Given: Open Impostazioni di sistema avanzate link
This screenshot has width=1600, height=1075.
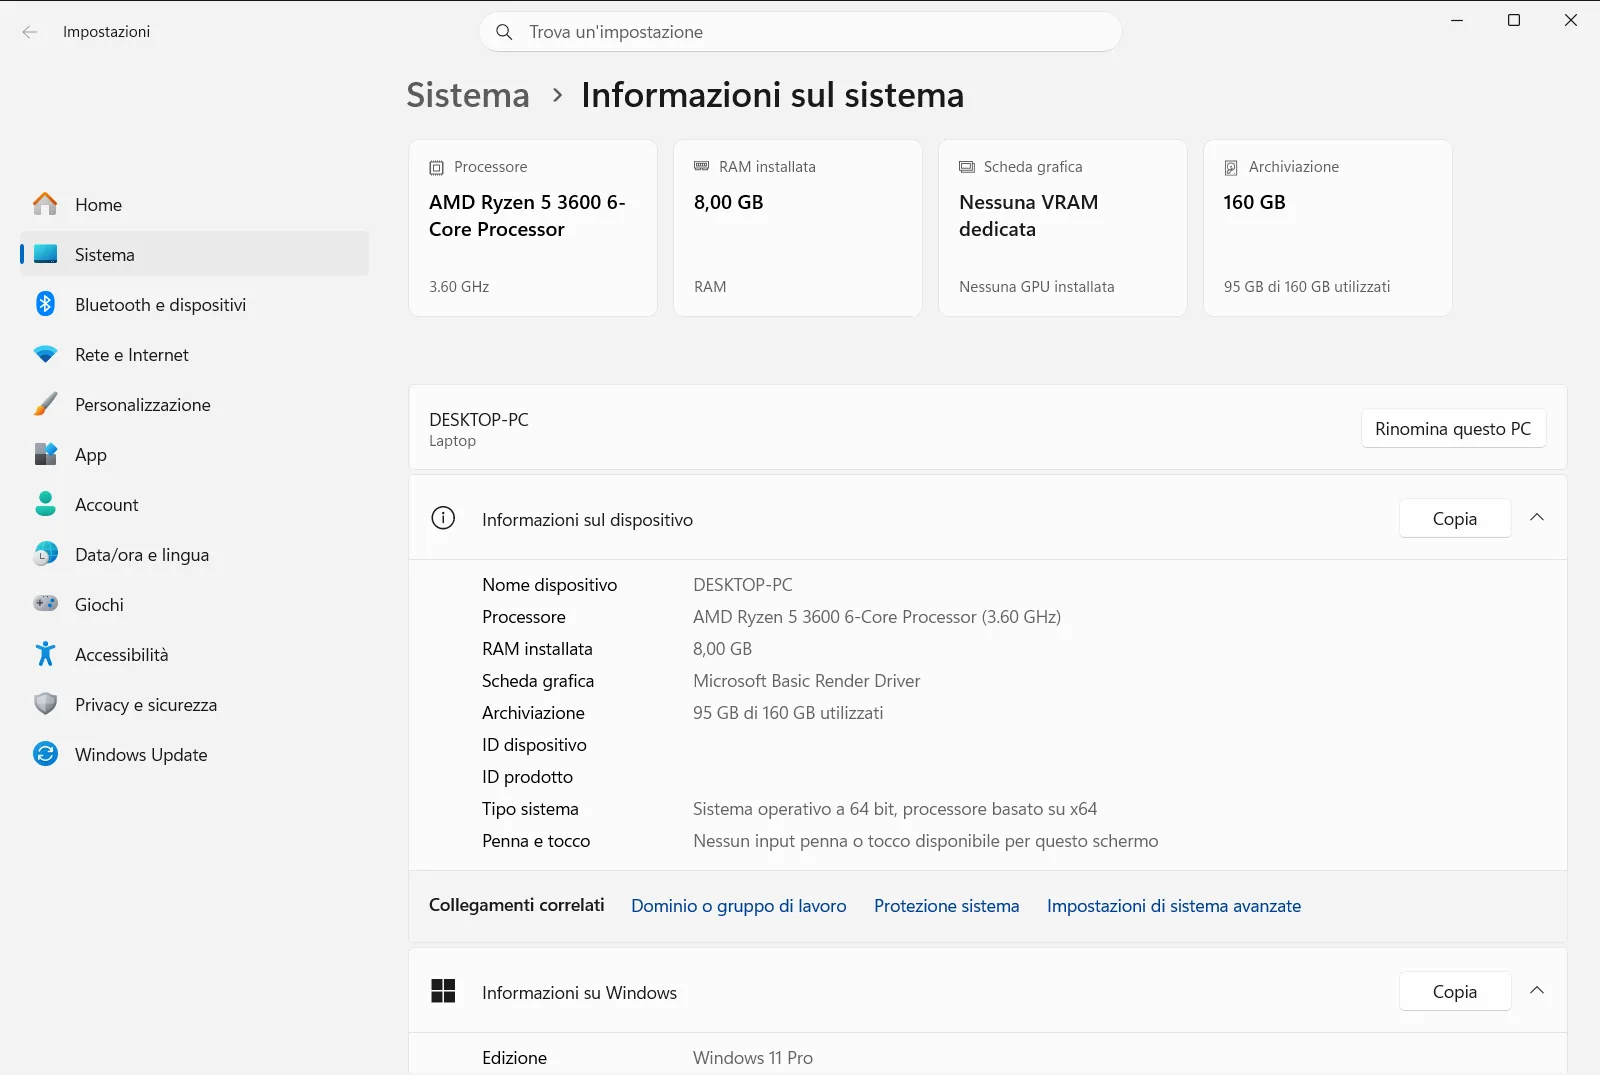Looking at the screenshot, I should pos(1174,905).
